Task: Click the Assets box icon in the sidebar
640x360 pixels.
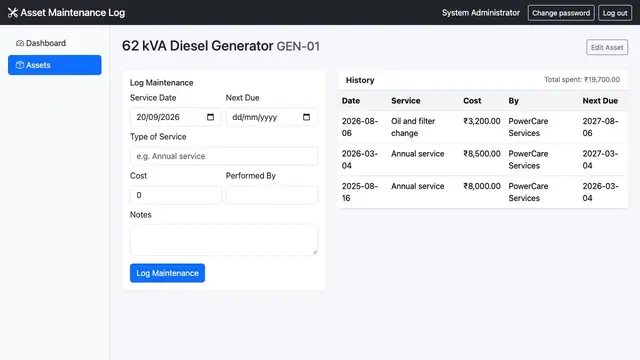Action: coord(20,65)
